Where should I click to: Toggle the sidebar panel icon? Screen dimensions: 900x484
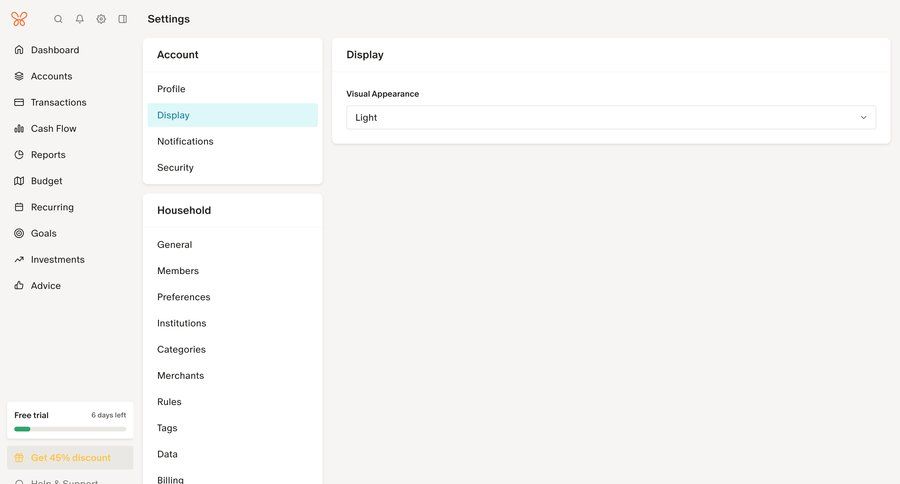click(x=123, y=19)
